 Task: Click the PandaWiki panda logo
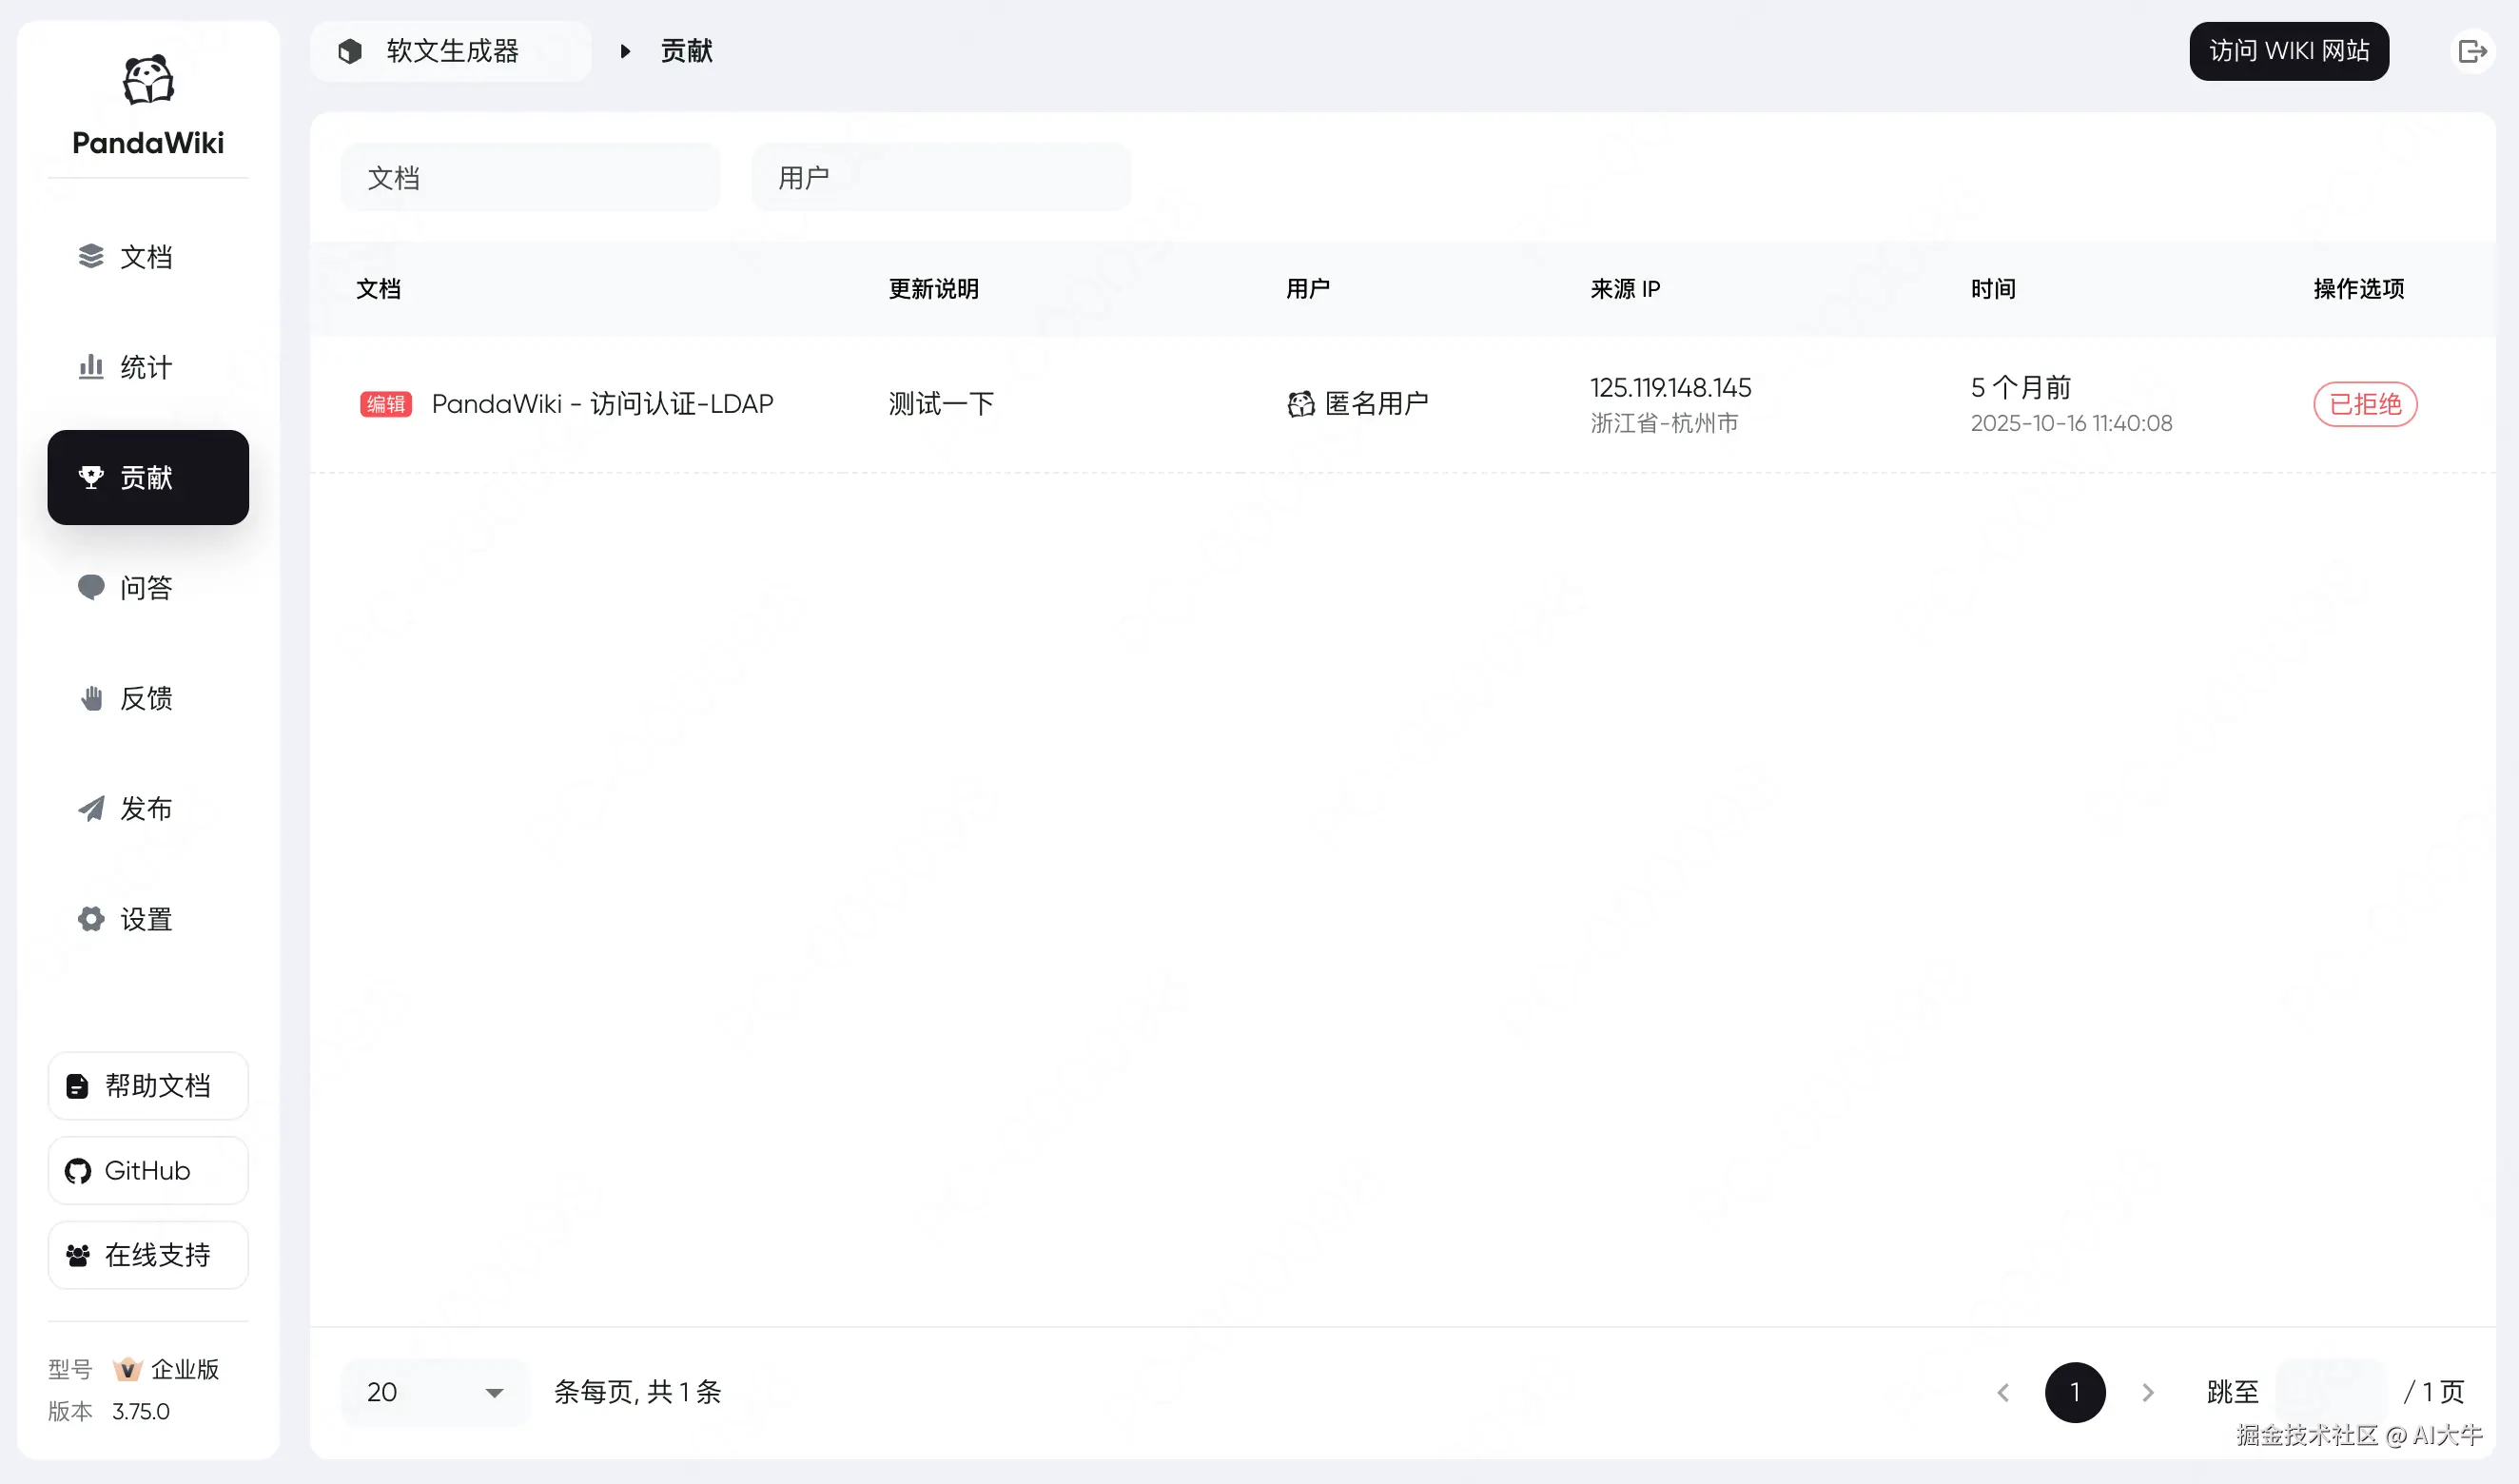(x=148, y=81)
